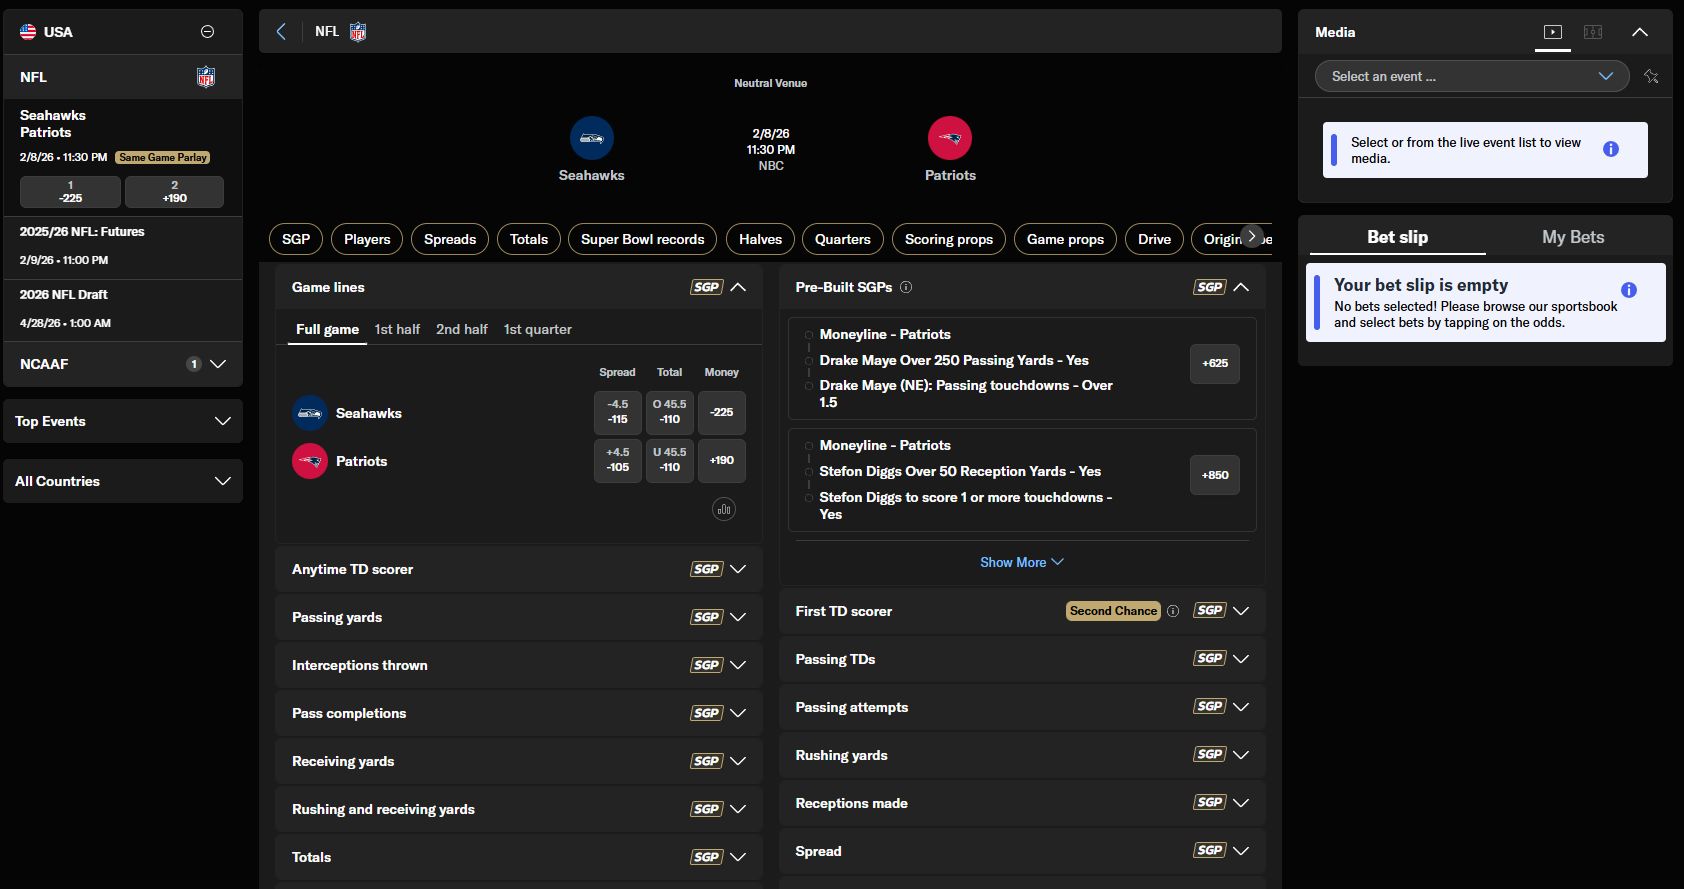Select sidebar Seahawks 1 -225 odds
The image size is (1684, 889).
[70, 192]
